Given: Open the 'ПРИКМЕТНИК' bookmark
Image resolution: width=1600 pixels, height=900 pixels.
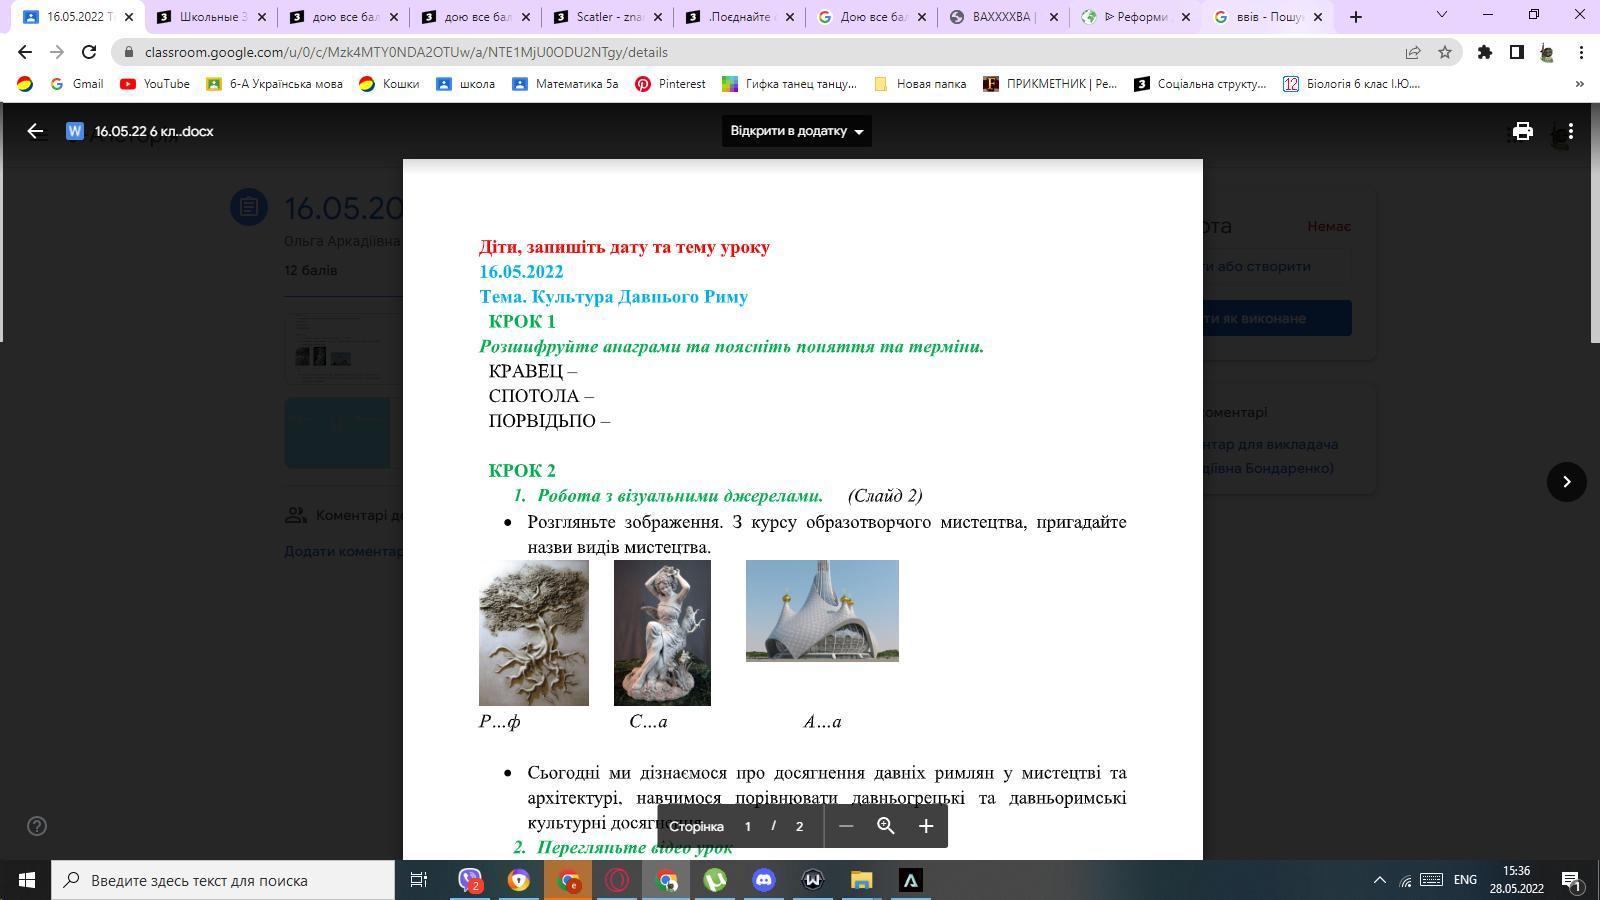Looking at the screenshot, I should (1050, 84).
